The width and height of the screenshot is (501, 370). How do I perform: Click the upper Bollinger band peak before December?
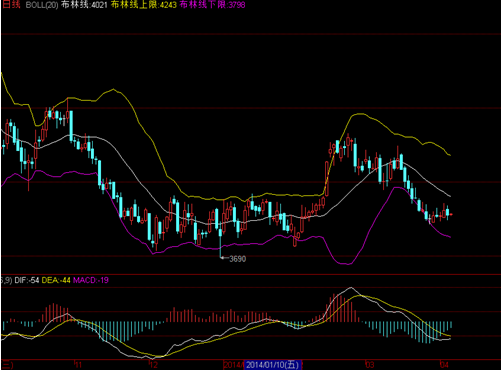[x=114, y=89]
